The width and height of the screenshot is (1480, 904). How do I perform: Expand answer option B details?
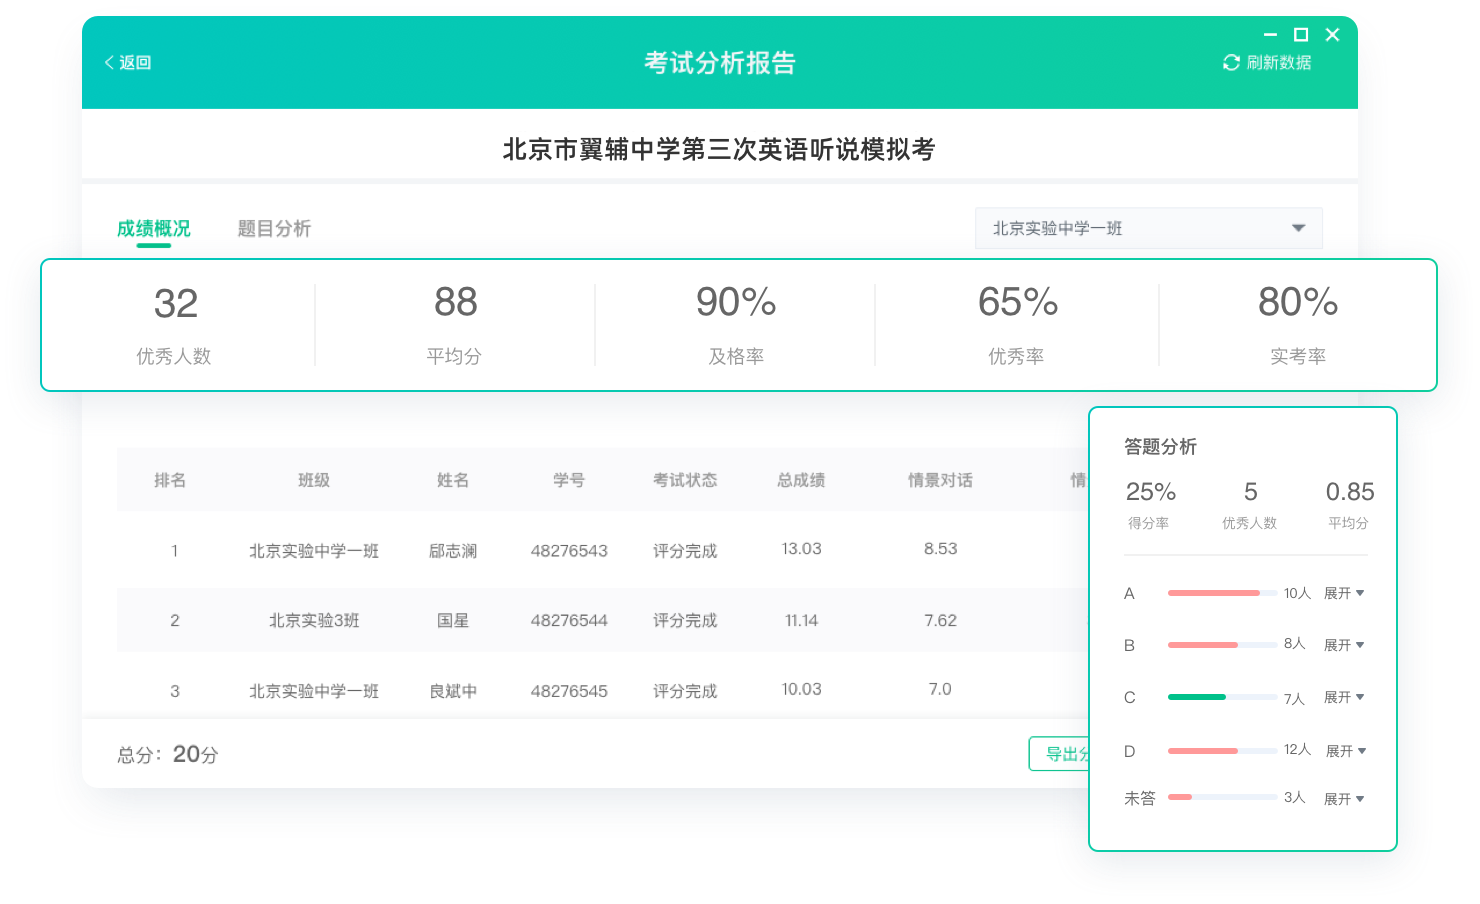point(1344,645)
